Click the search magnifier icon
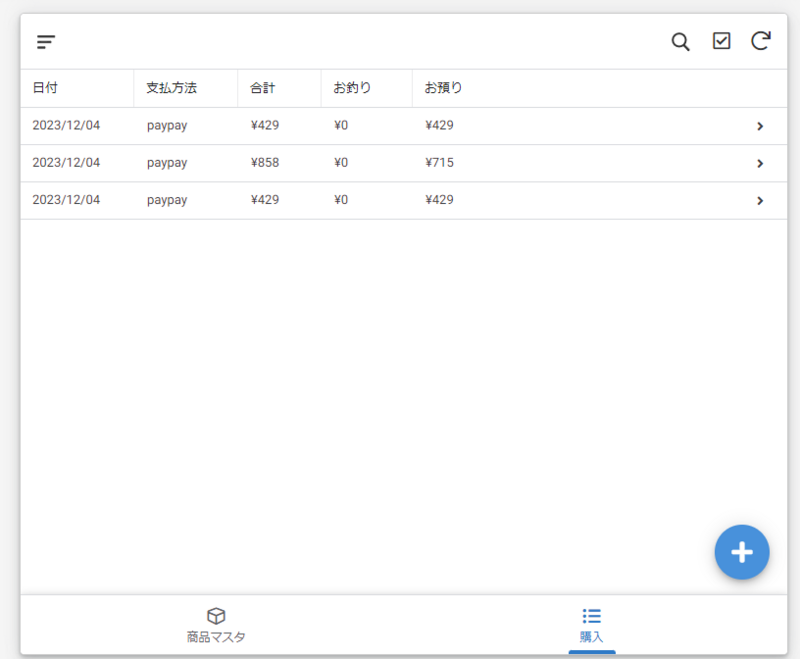 [680, 42]
